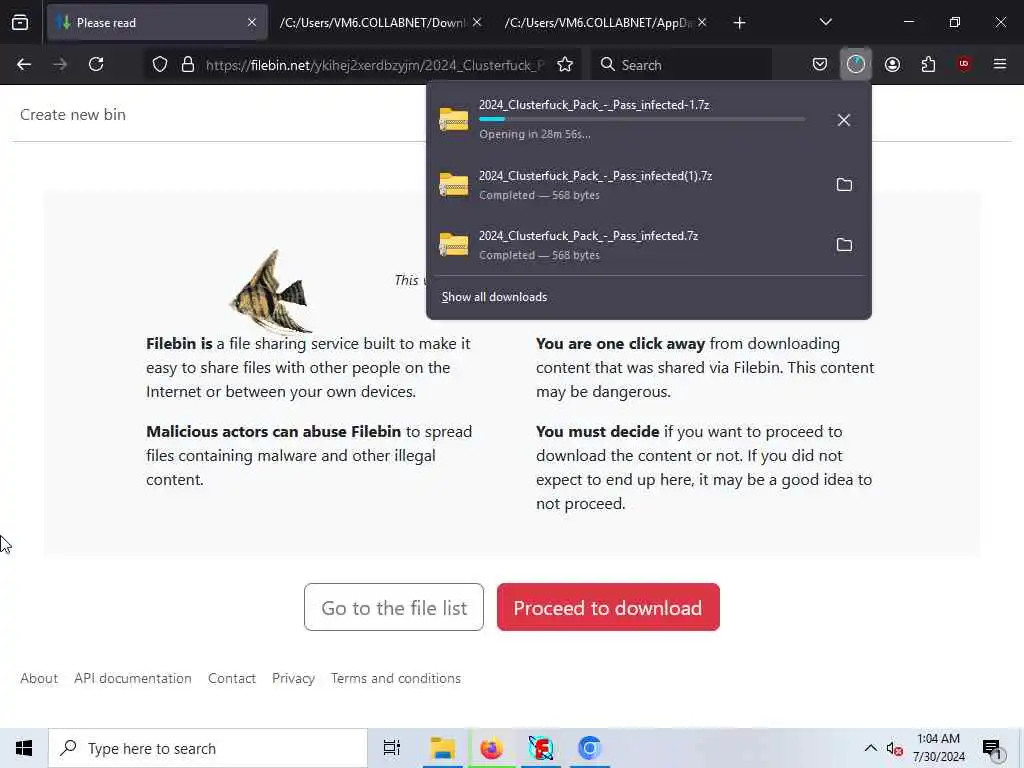Open Save to Pocket icon
The image size is (1024, 768).
[x=820, y=65]
